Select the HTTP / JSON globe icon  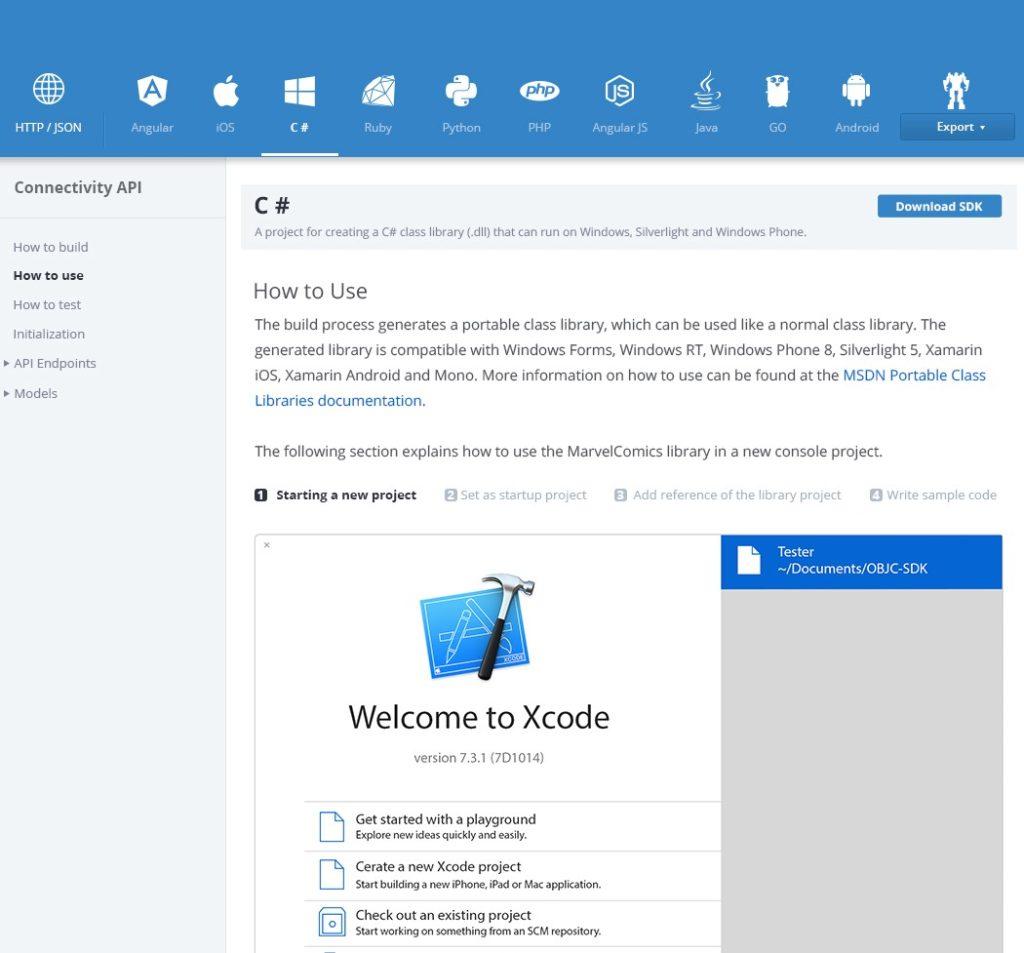[48, 89]
